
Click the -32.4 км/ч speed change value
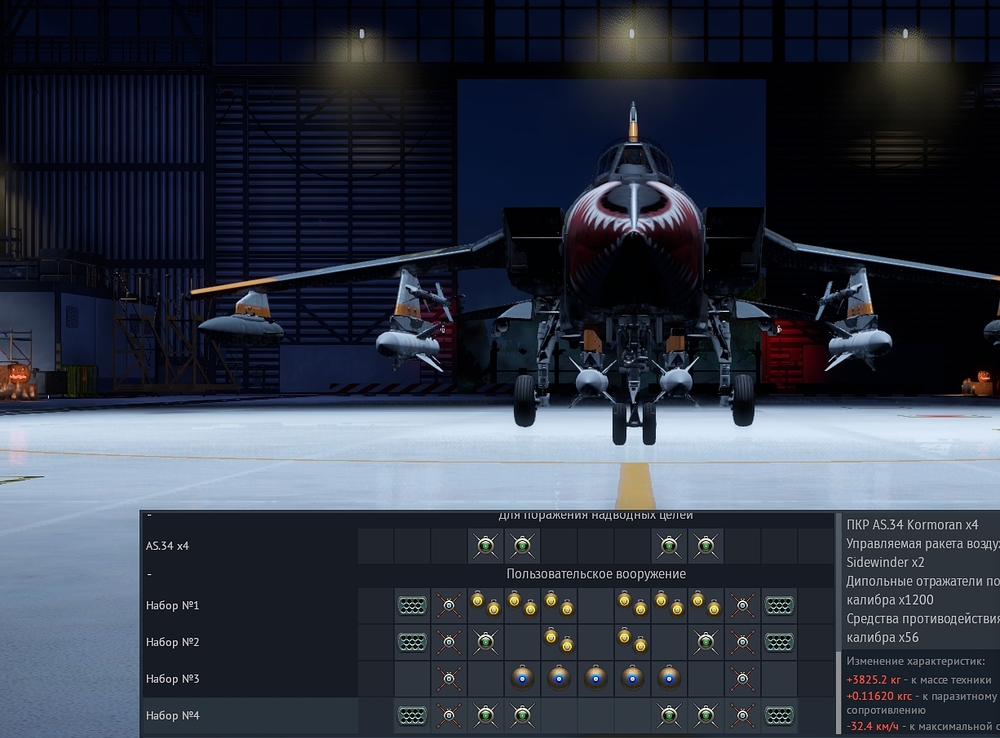click(872, 727)
